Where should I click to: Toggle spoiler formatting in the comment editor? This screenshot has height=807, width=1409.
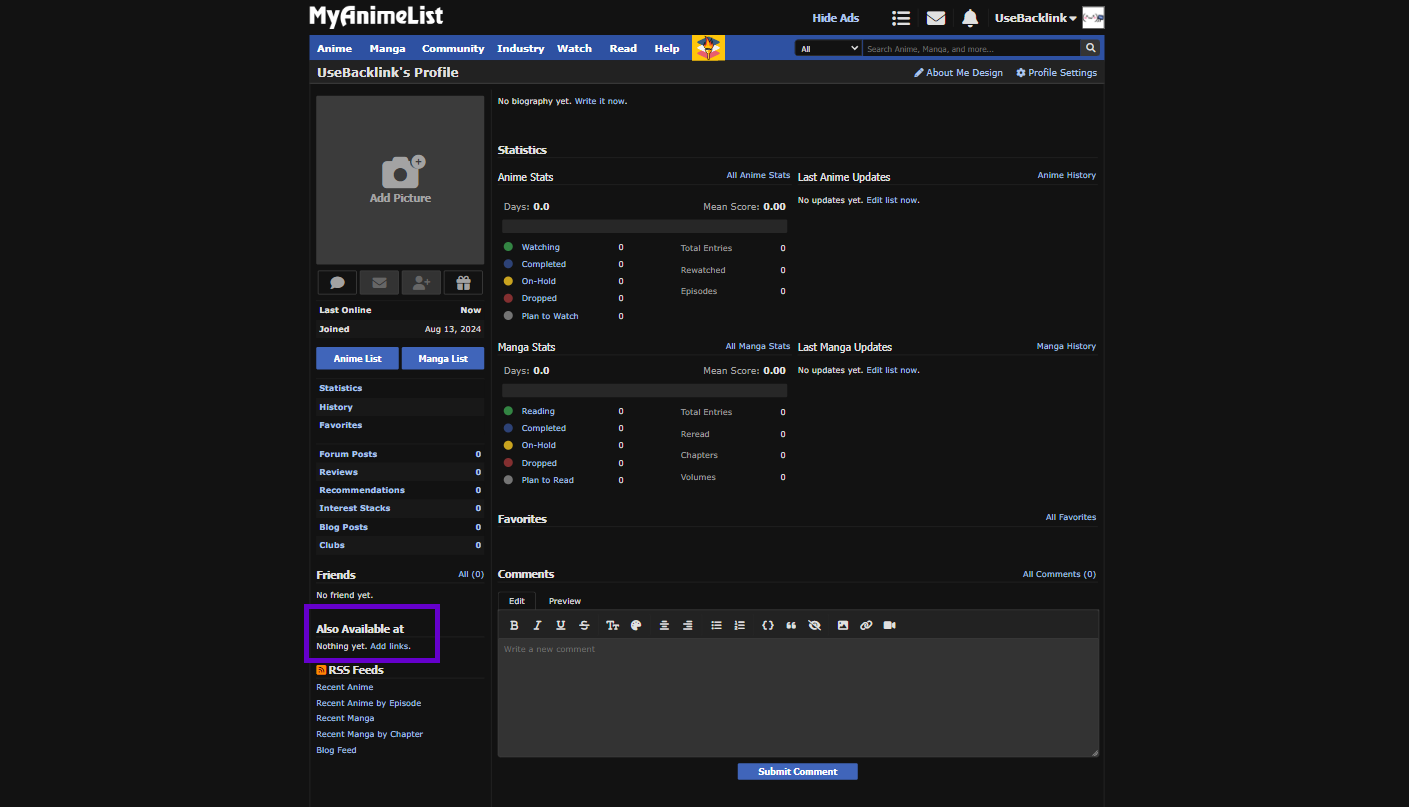815,625
